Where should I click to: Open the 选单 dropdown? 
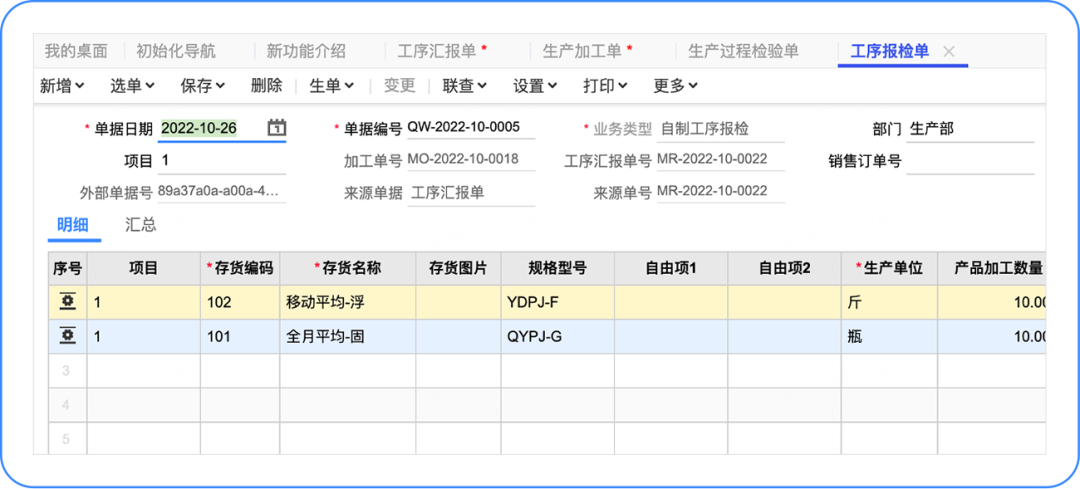pos(132,86)
